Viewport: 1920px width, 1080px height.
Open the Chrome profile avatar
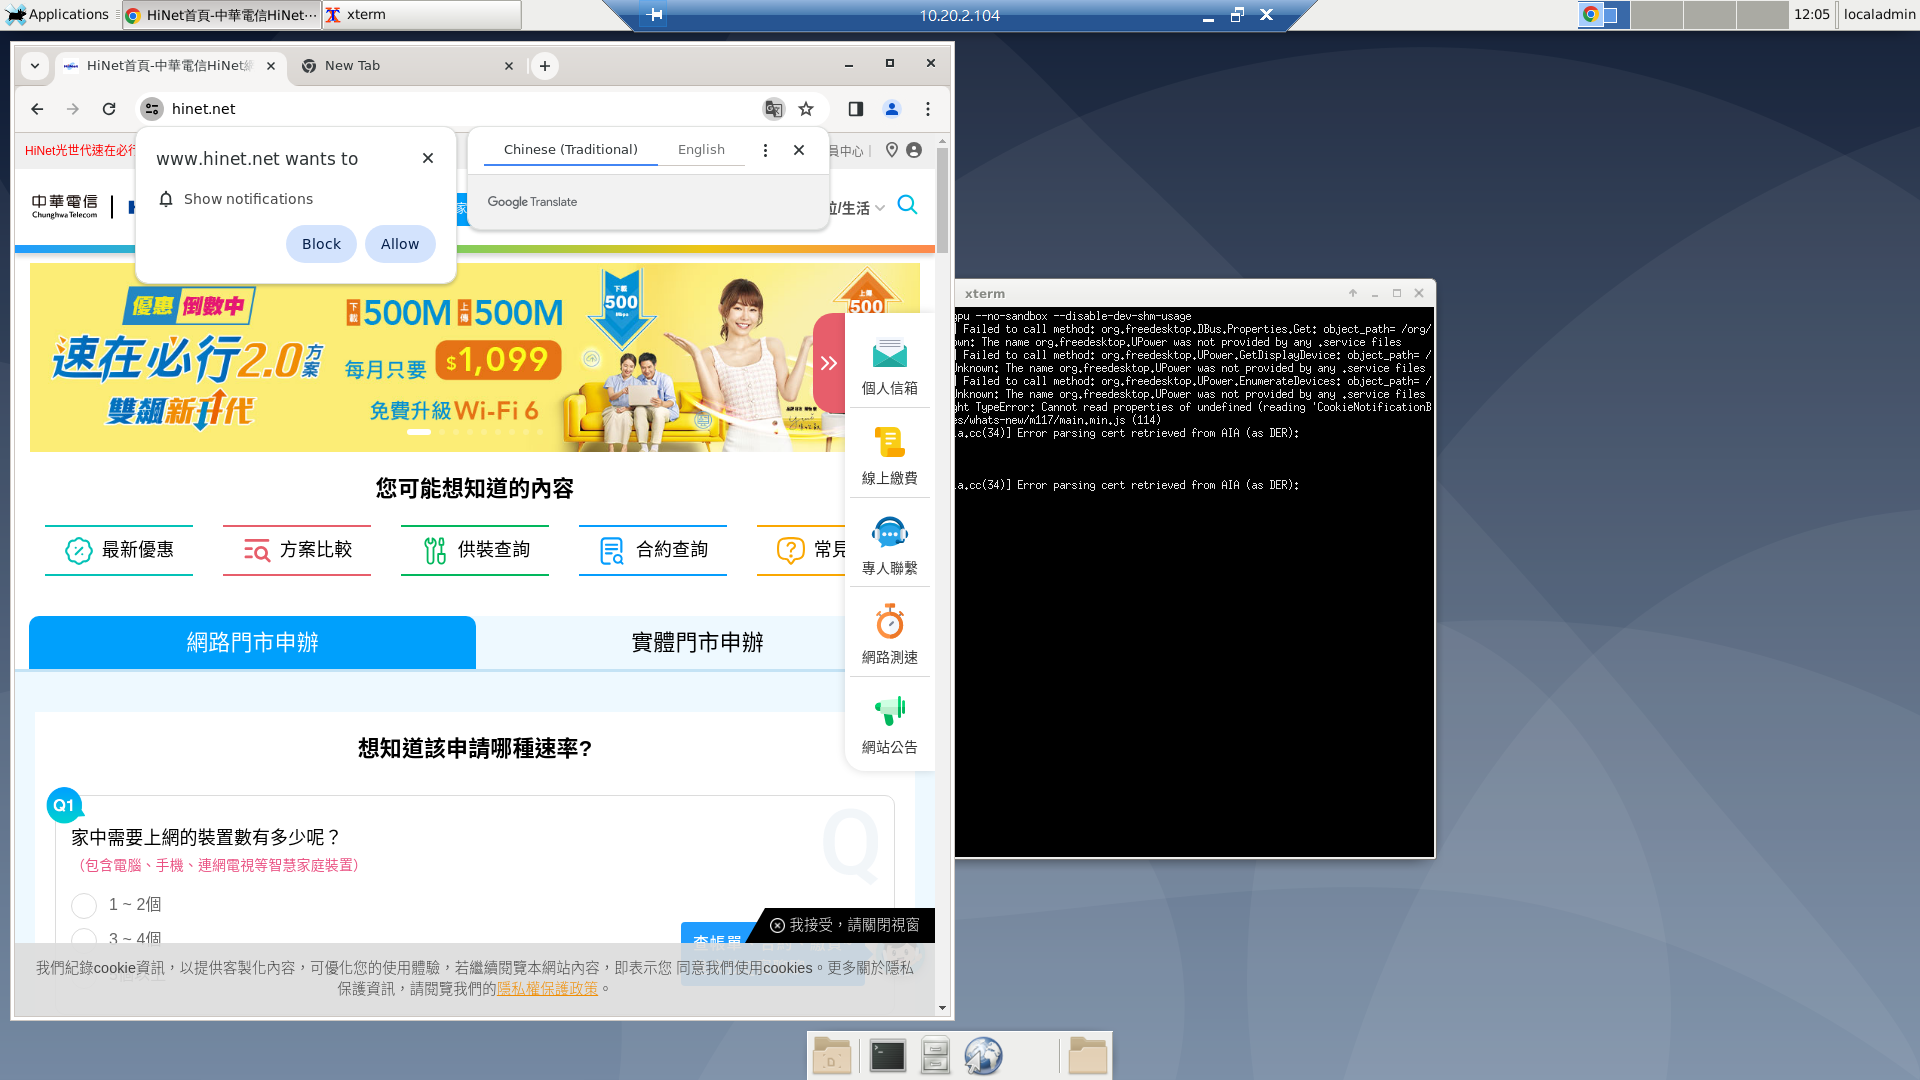tap(892, 109)
